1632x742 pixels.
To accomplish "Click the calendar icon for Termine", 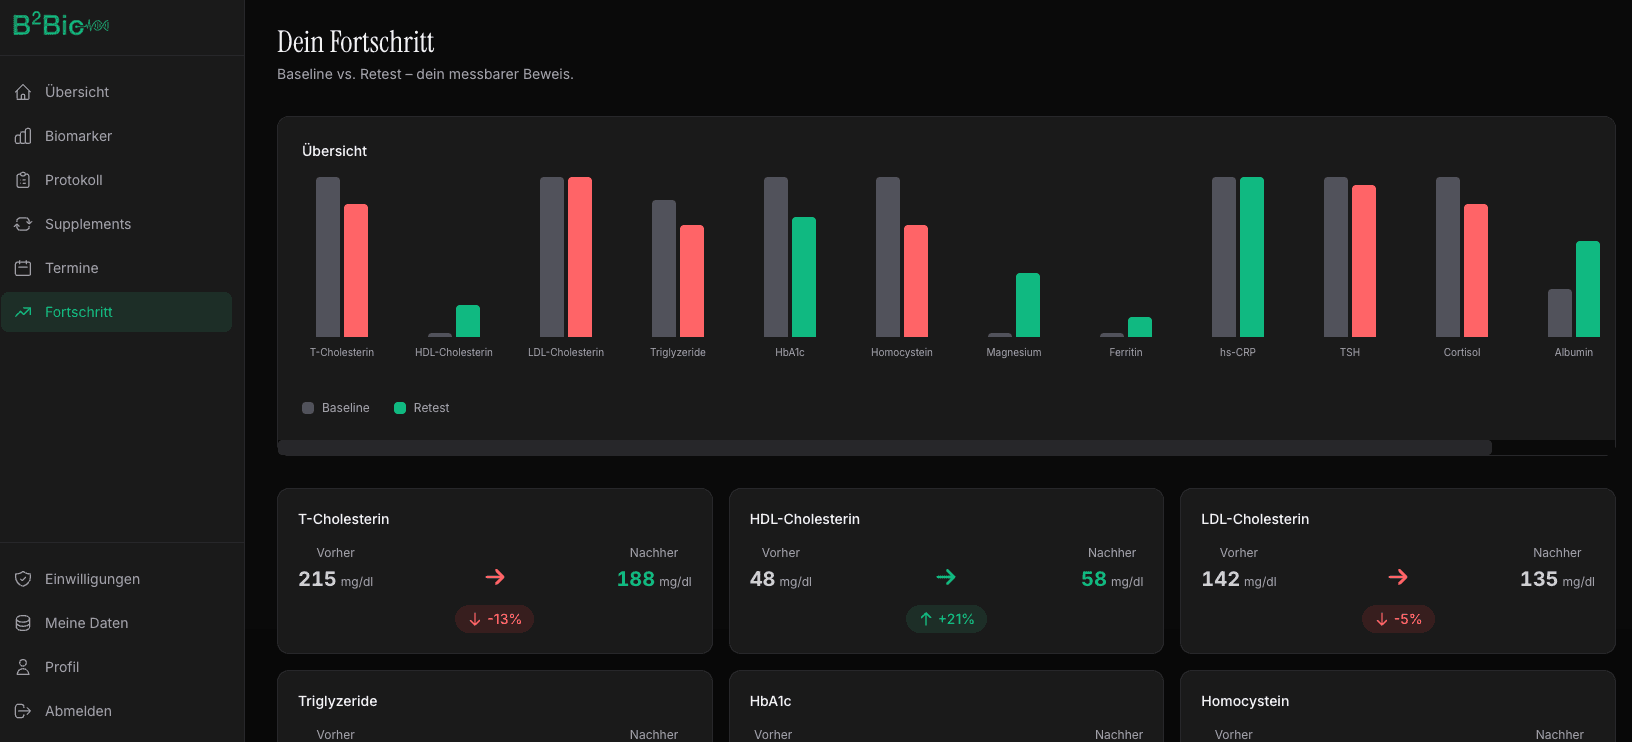I will pyautogui.click(x=23, y=268).
